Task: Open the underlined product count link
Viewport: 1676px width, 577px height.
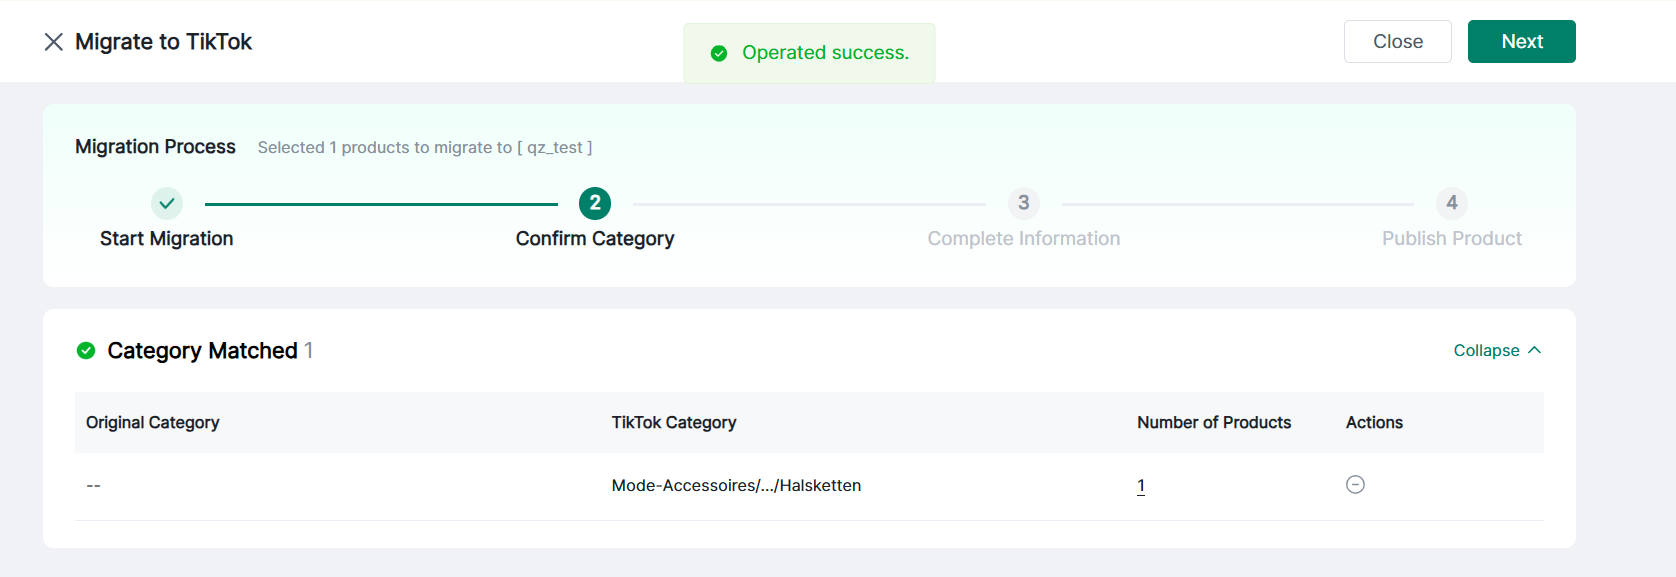Action: 1141,486
